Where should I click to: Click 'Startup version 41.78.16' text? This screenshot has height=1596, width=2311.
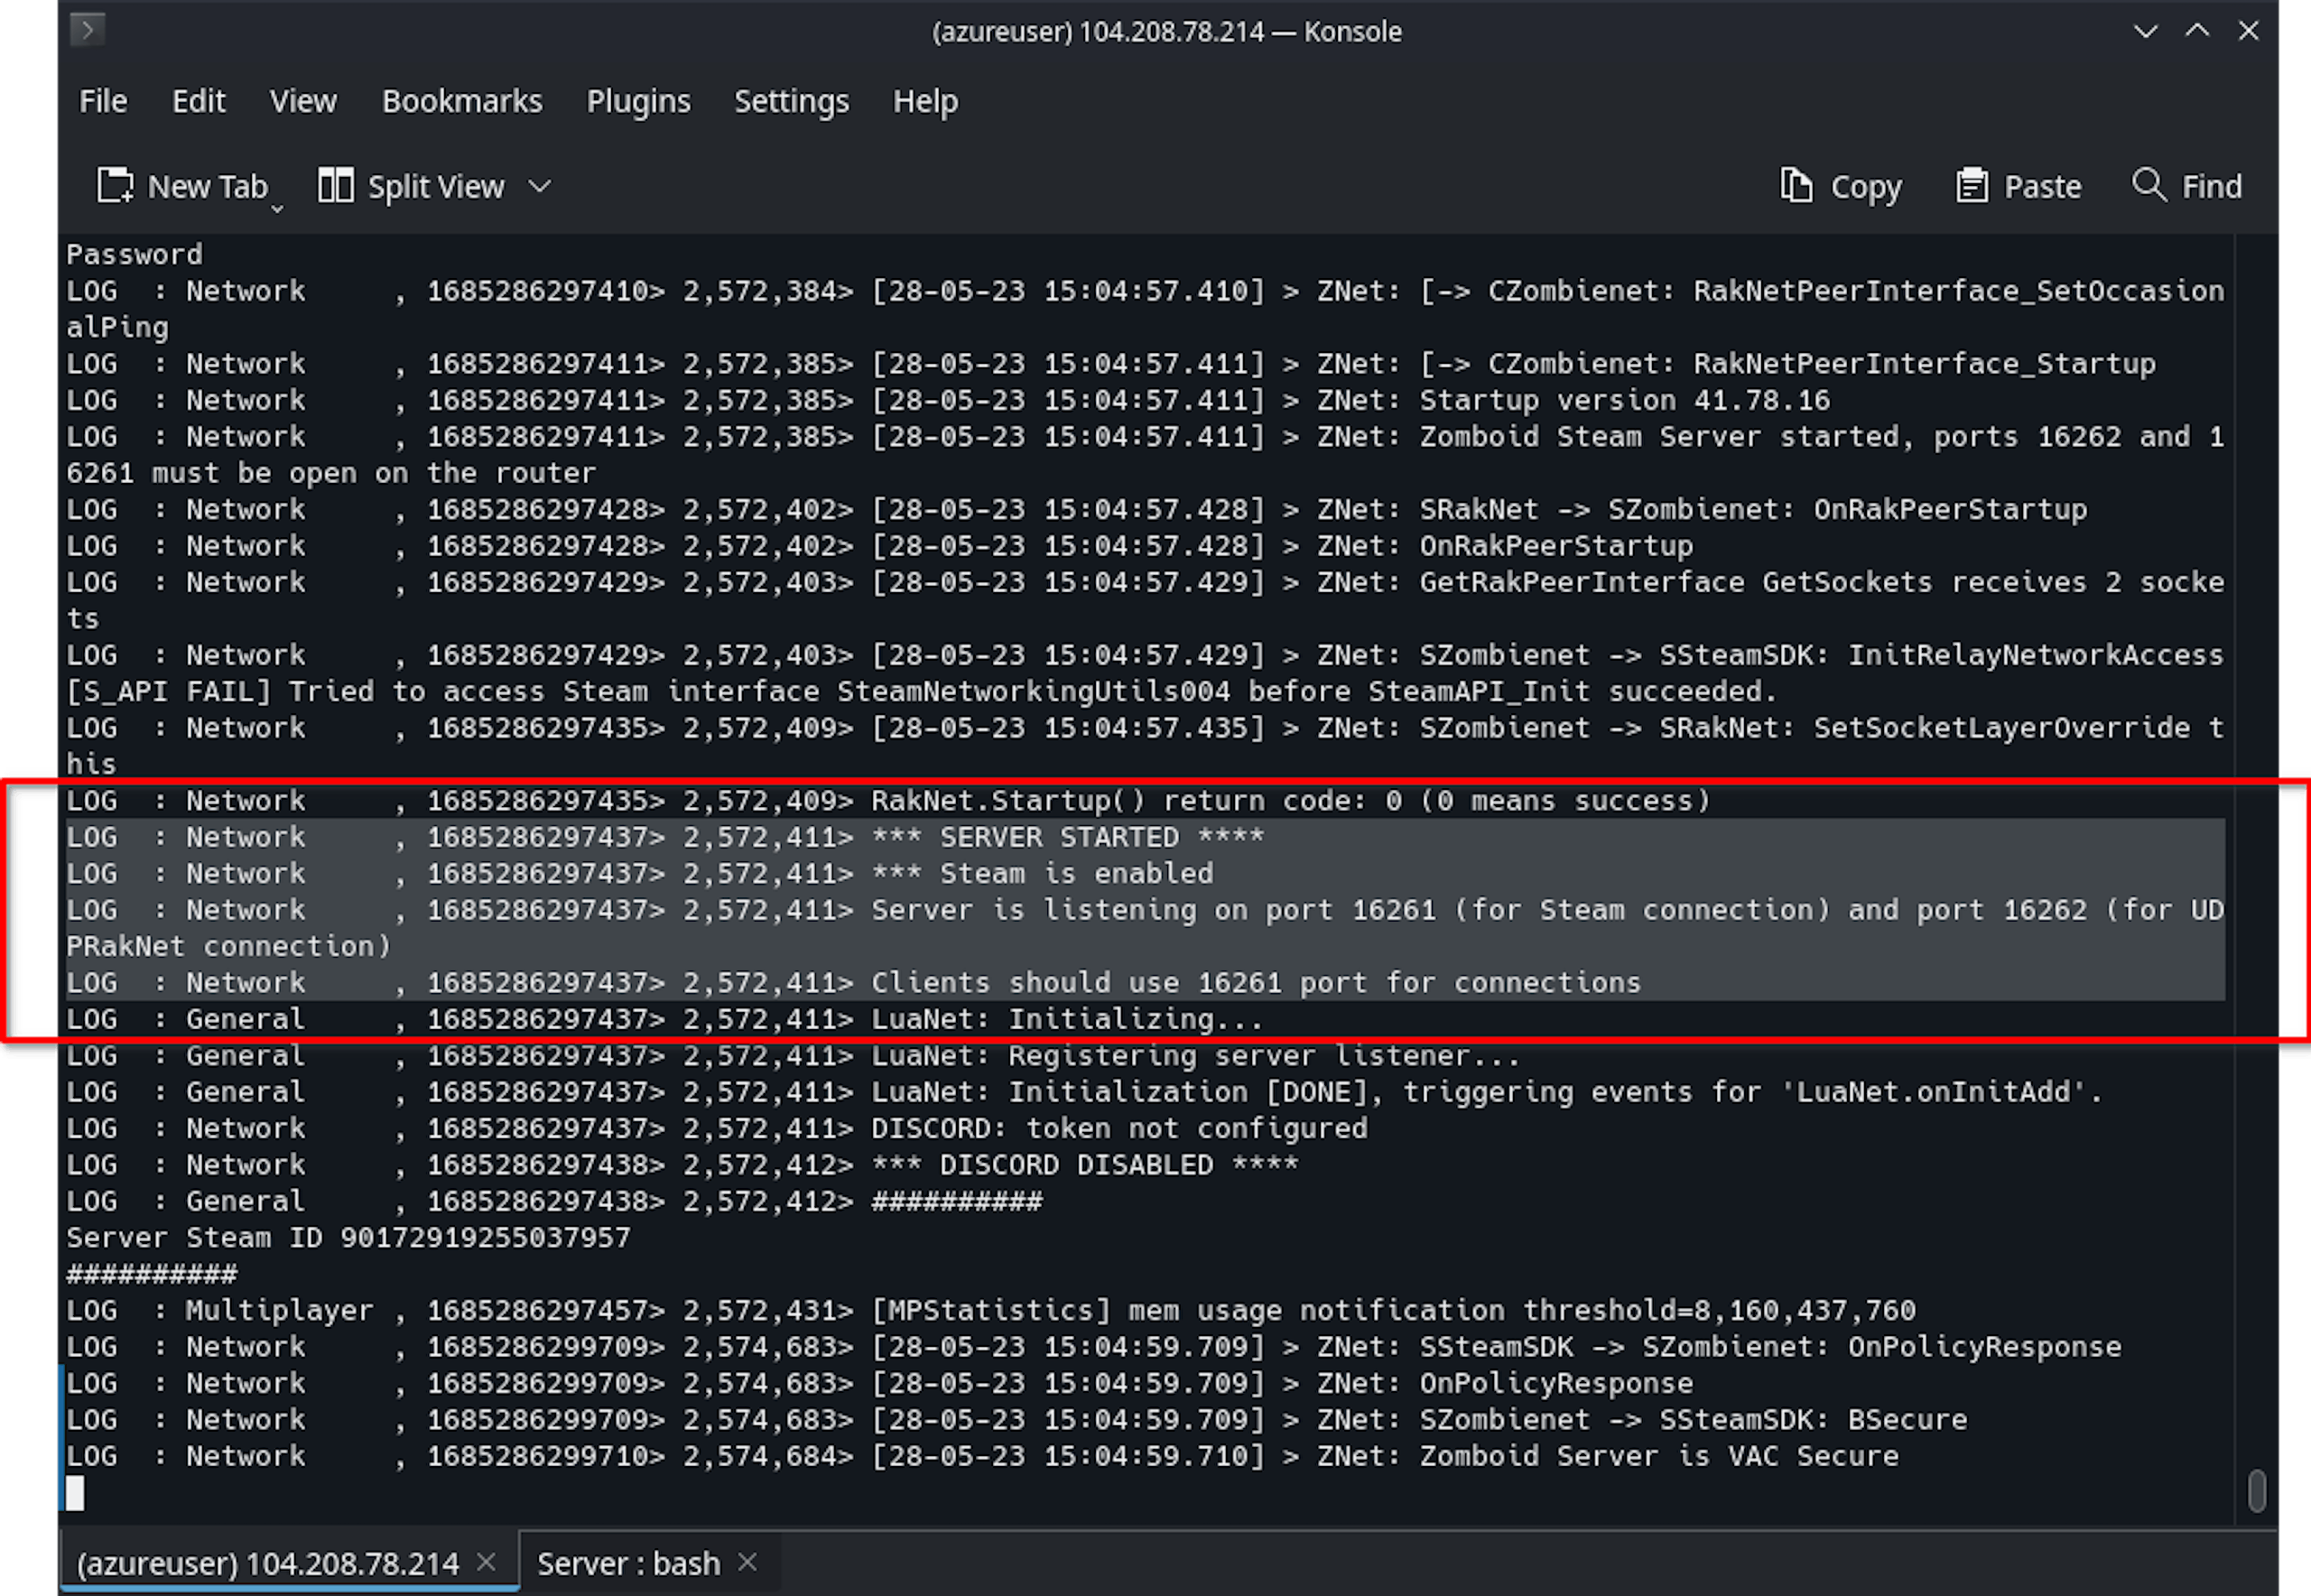point(1624,400)
